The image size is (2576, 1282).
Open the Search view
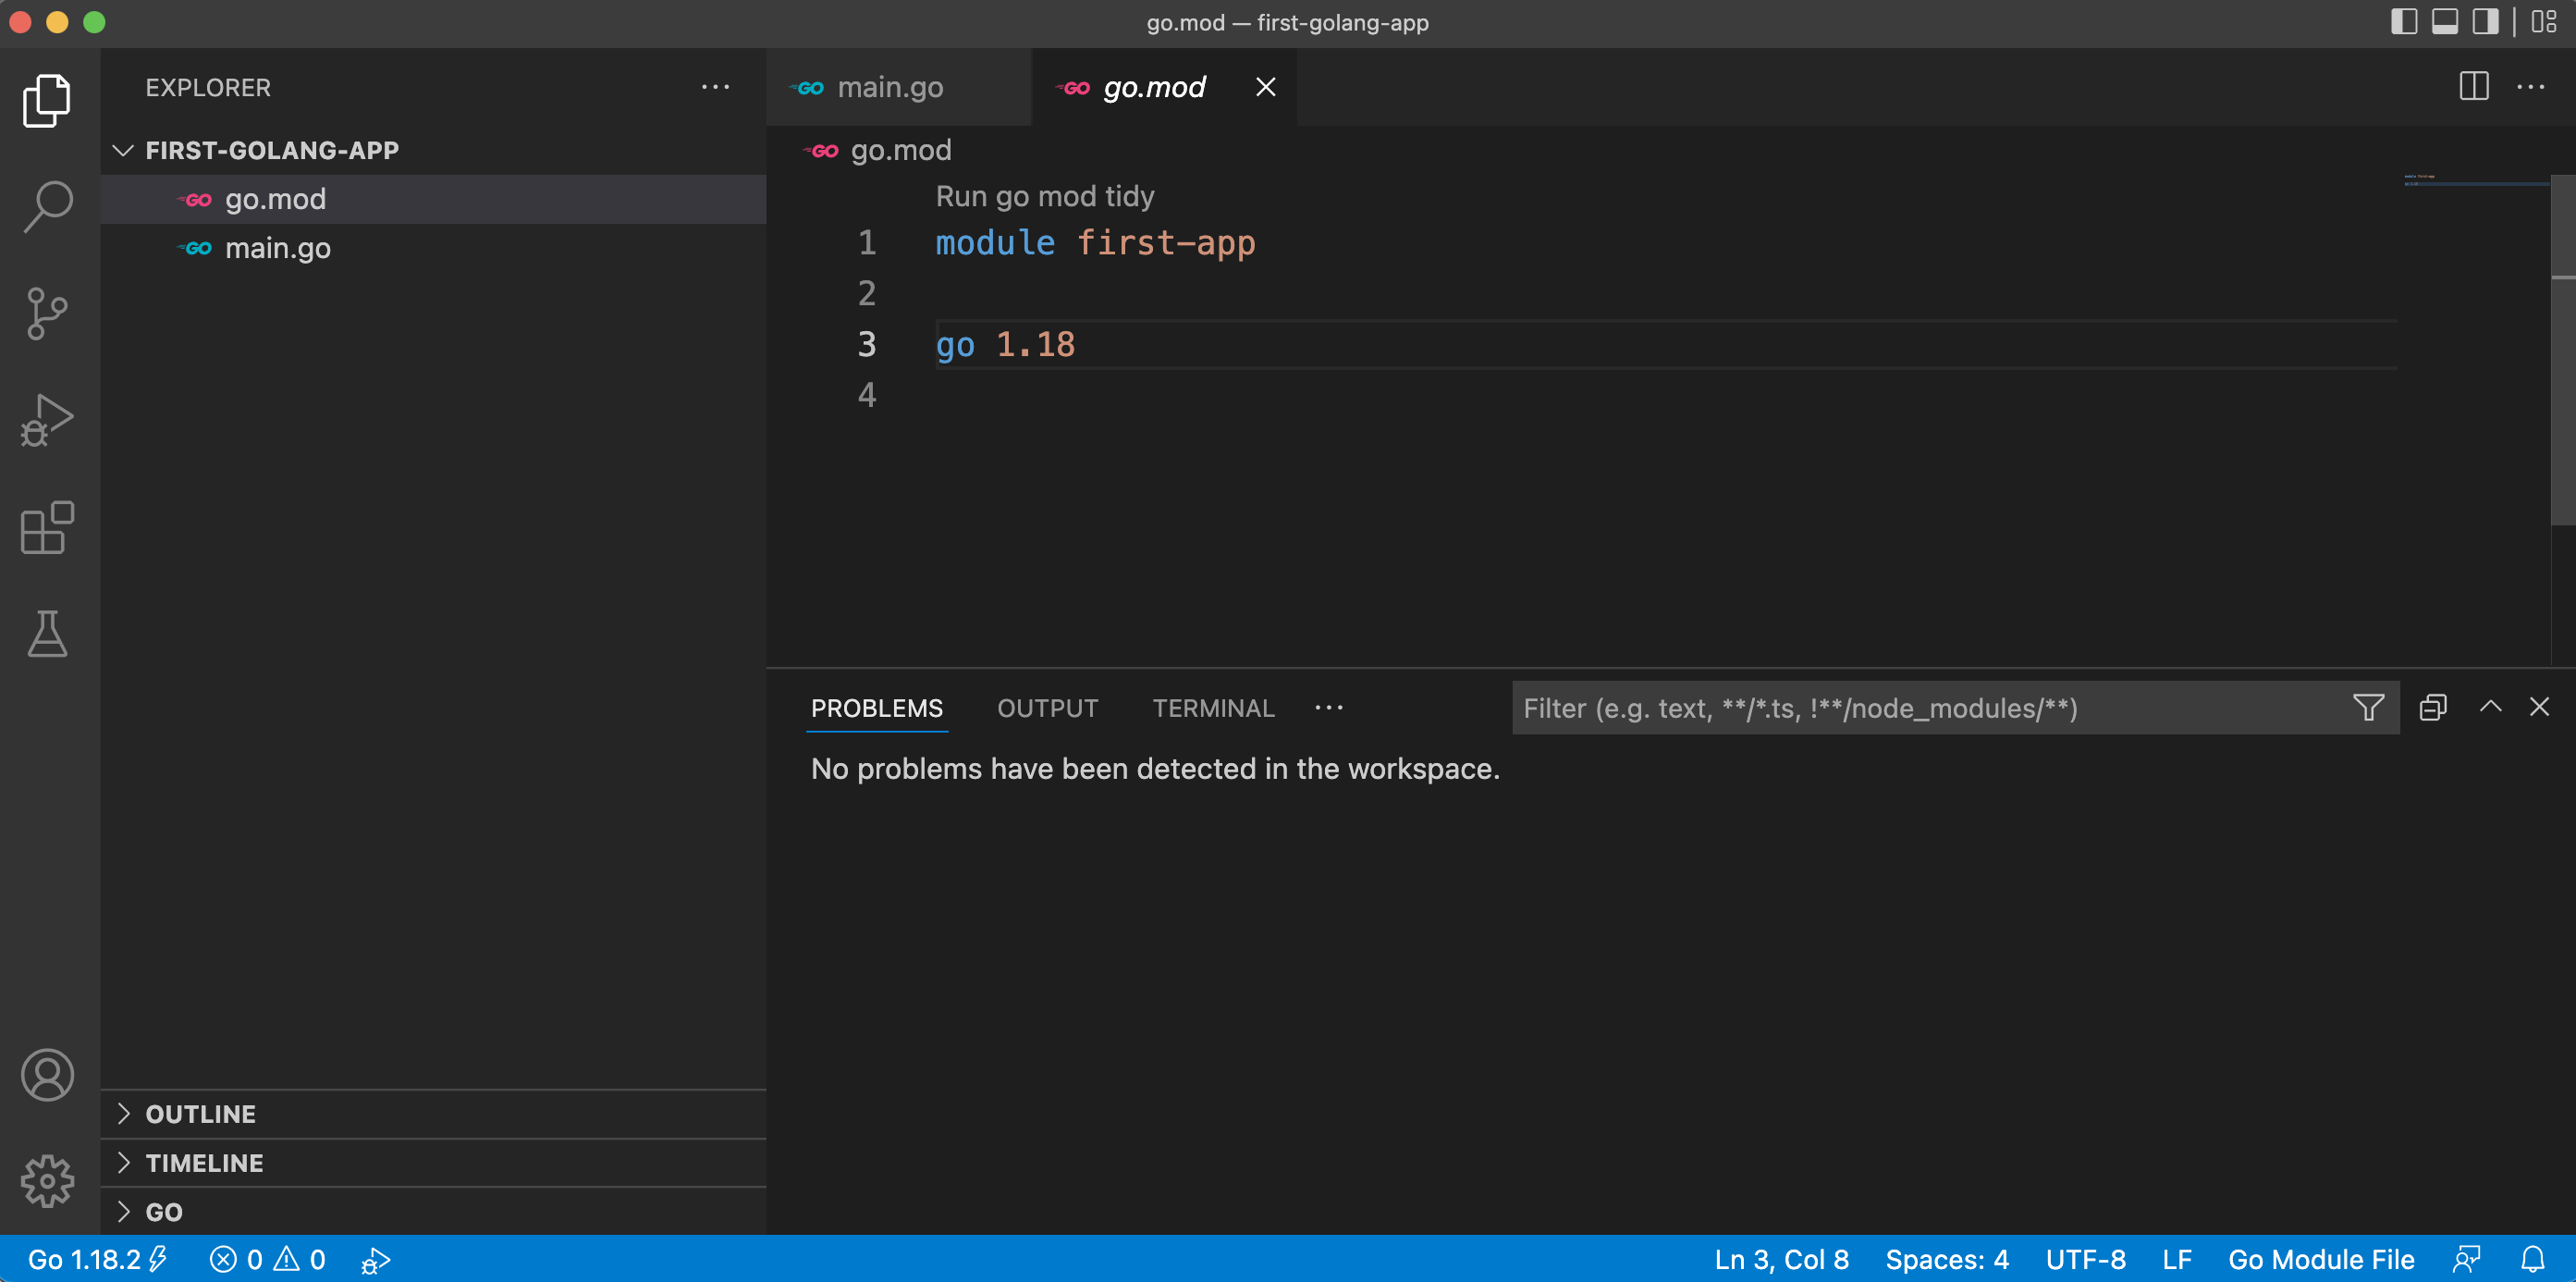pos(47,206)
